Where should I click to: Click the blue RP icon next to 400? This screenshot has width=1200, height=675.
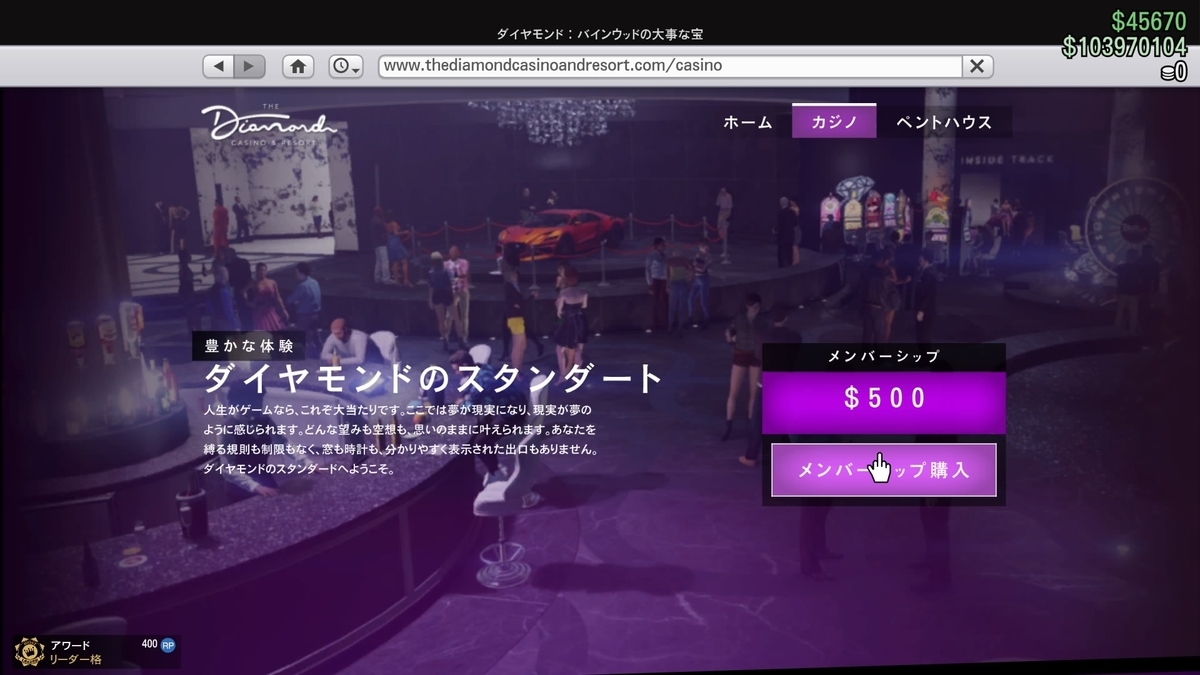point(166,647)
